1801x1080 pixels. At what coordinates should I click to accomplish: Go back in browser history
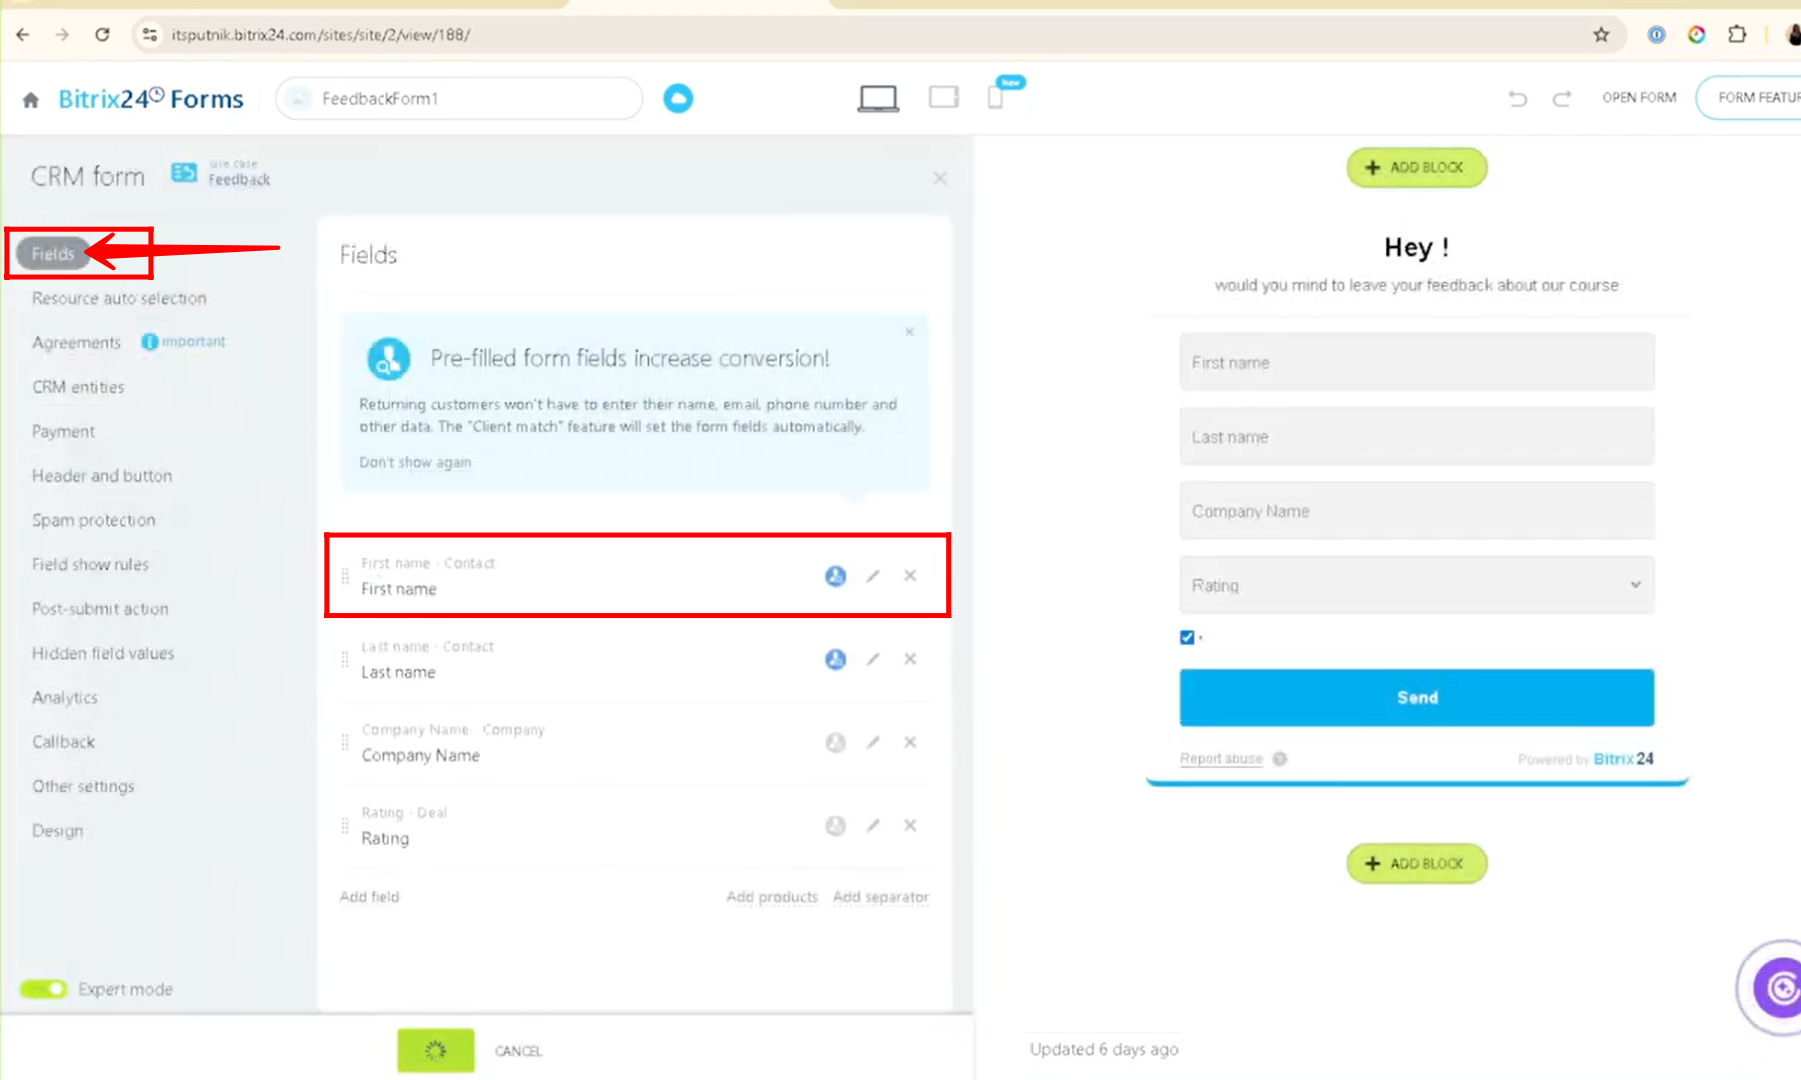pyautogui.click(x=22, y=34)
